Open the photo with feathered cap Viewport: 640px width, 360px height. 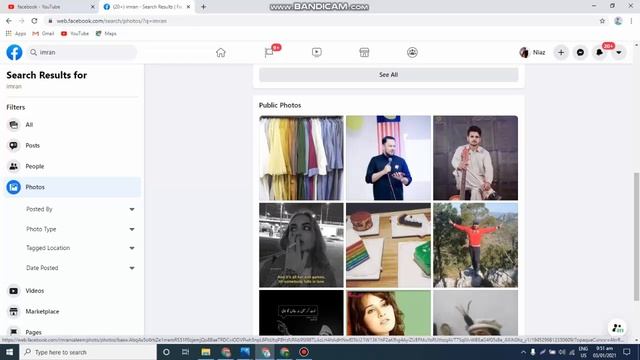click(x=476, y=313)
